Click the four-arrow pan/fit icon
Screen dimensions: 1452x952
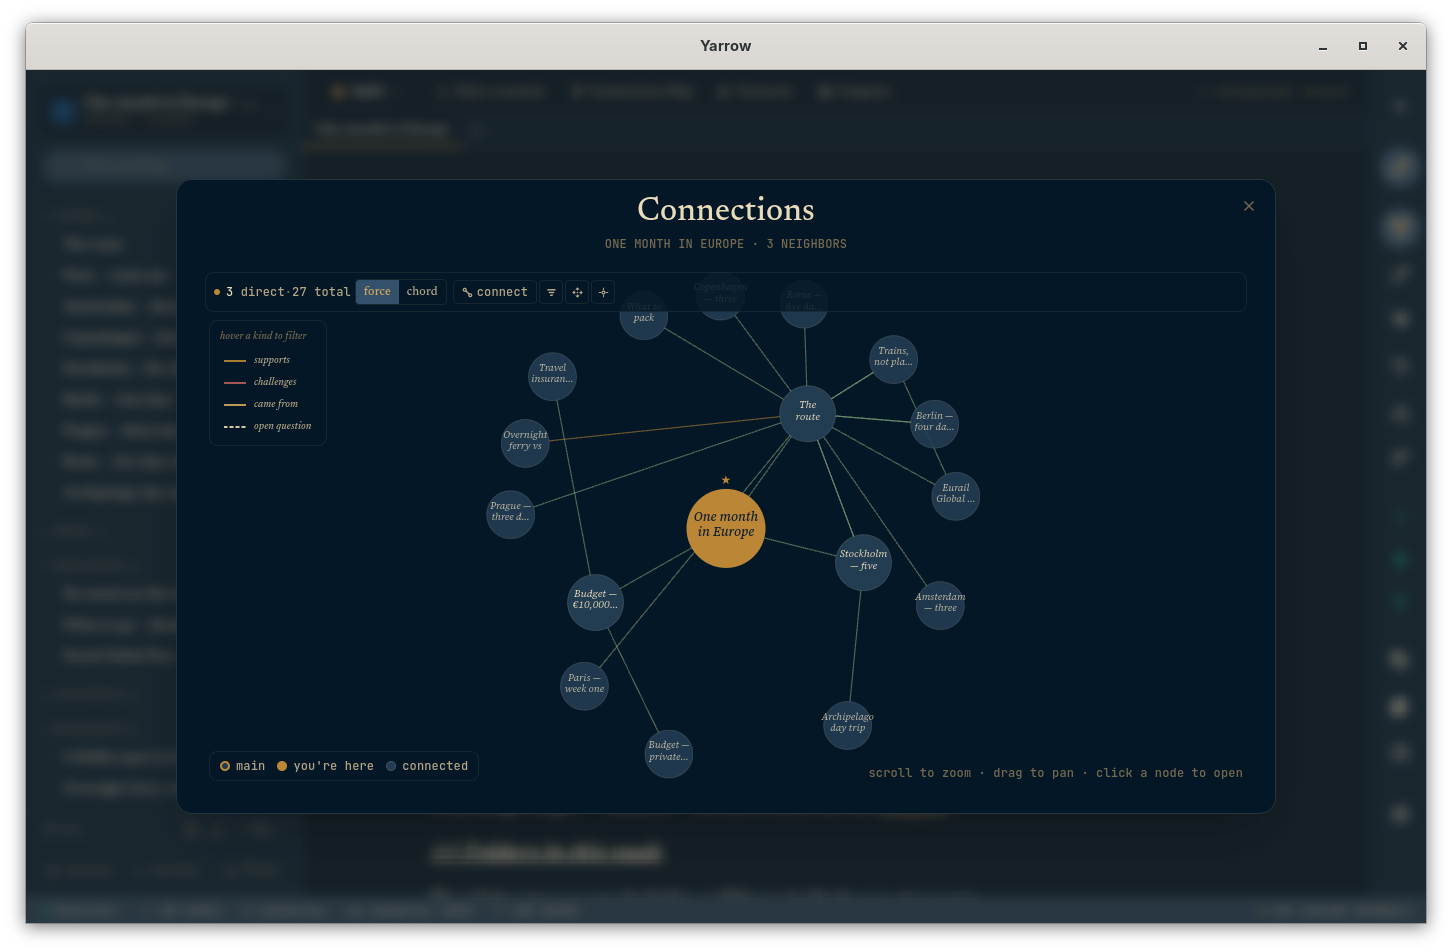coord(577,292)
